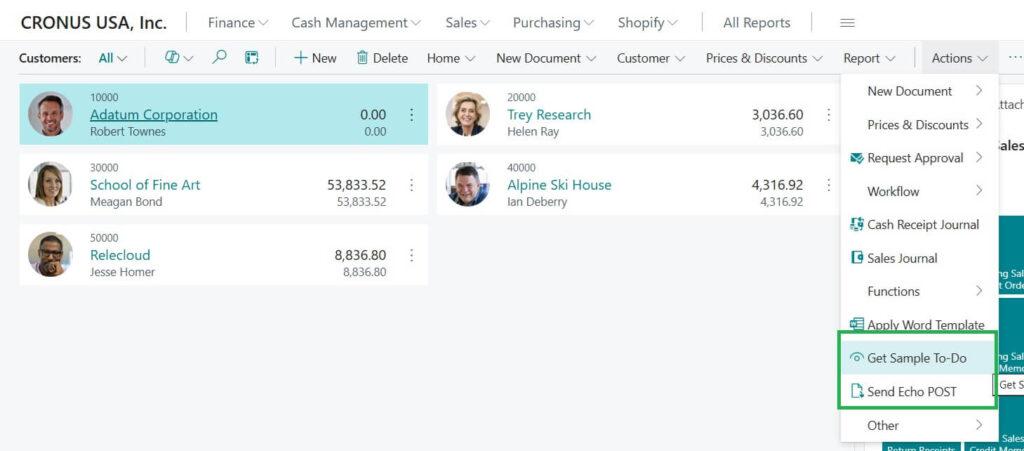Expand the Sales navigation menu

tap(467, 23)
